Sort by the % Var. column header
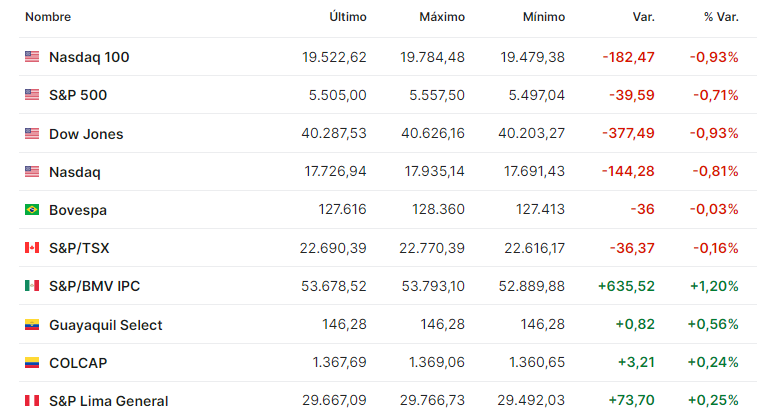Image resolution: width=757 pixels, height=416 pixels. [x=721, y=17]
